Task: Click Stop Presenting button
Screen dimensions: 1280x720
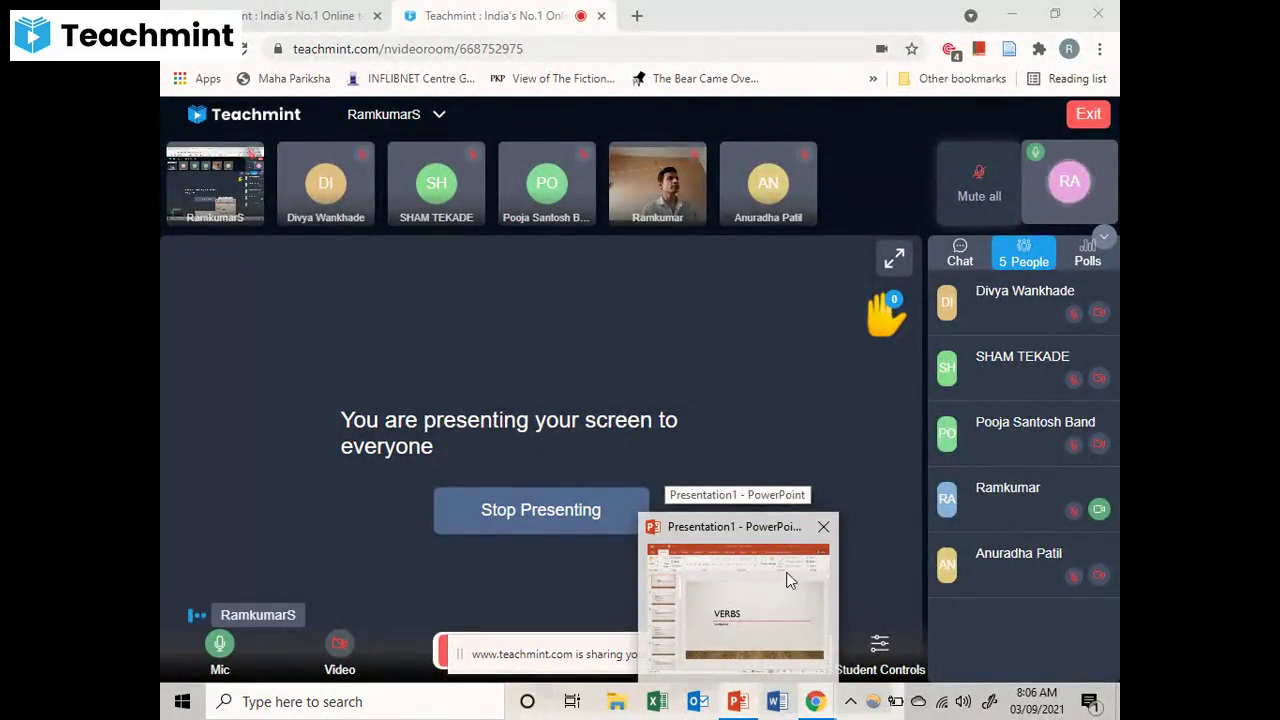Action: click(541, 510)
